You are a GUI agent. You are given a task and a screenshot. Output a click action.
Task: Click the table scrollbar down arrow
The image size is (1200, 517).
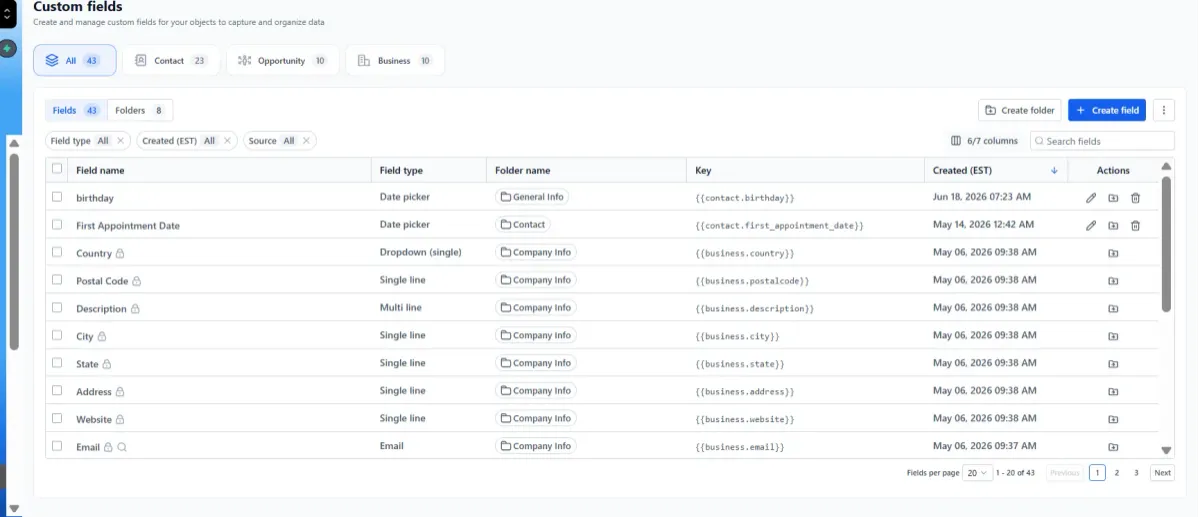tap(1166, 451)
